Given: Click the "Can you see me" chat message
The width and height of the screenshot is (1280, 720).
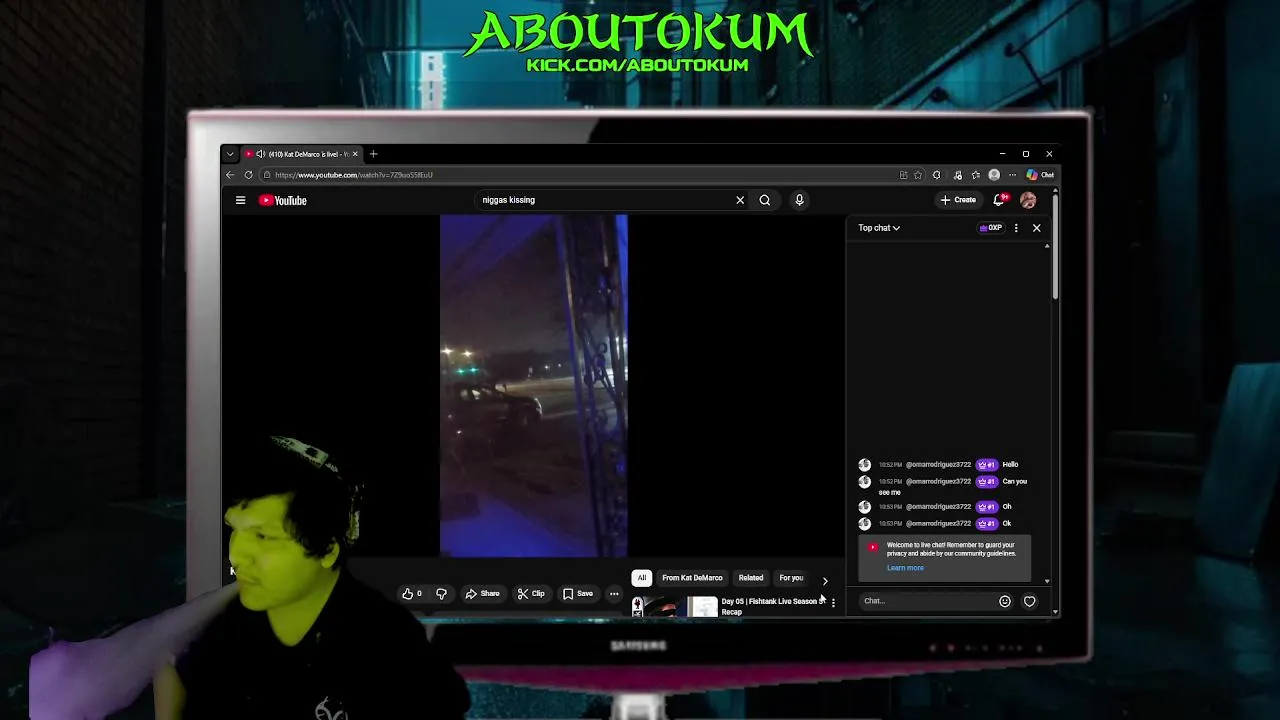Looking at the screenshot, I should [x=953, y=487].
